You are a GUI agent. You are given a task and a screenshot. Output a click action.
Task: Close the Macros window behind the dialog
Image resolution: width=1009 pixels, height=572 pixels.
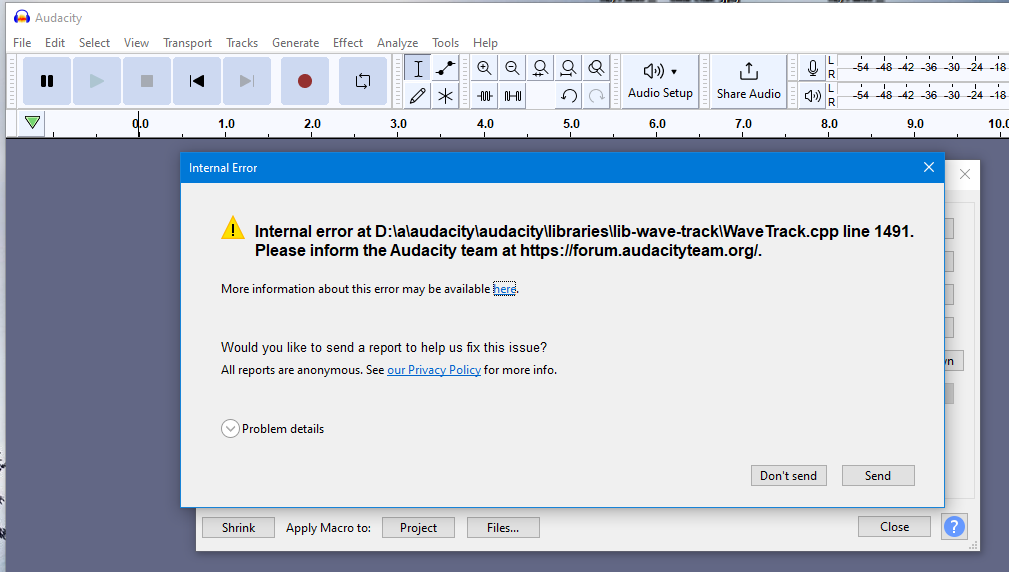click(965, 174)
